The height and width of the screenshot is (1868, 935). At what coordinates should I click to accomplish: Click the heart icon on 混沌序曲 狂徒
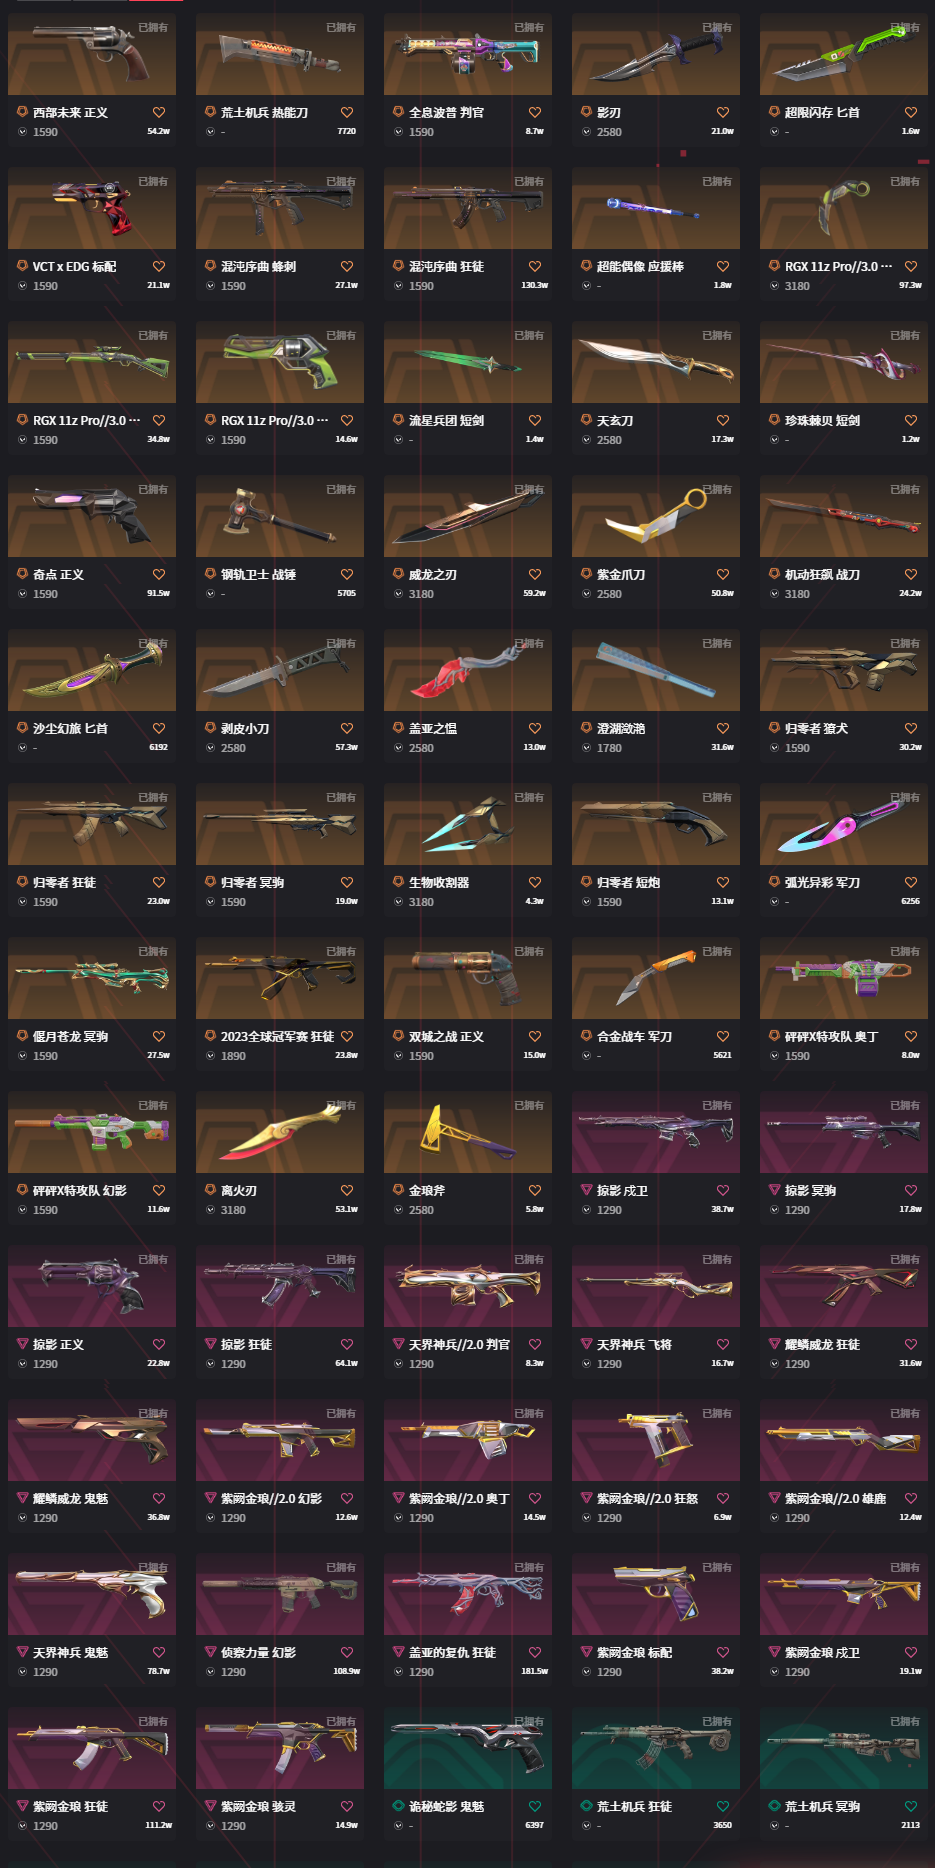click(535, 267)
